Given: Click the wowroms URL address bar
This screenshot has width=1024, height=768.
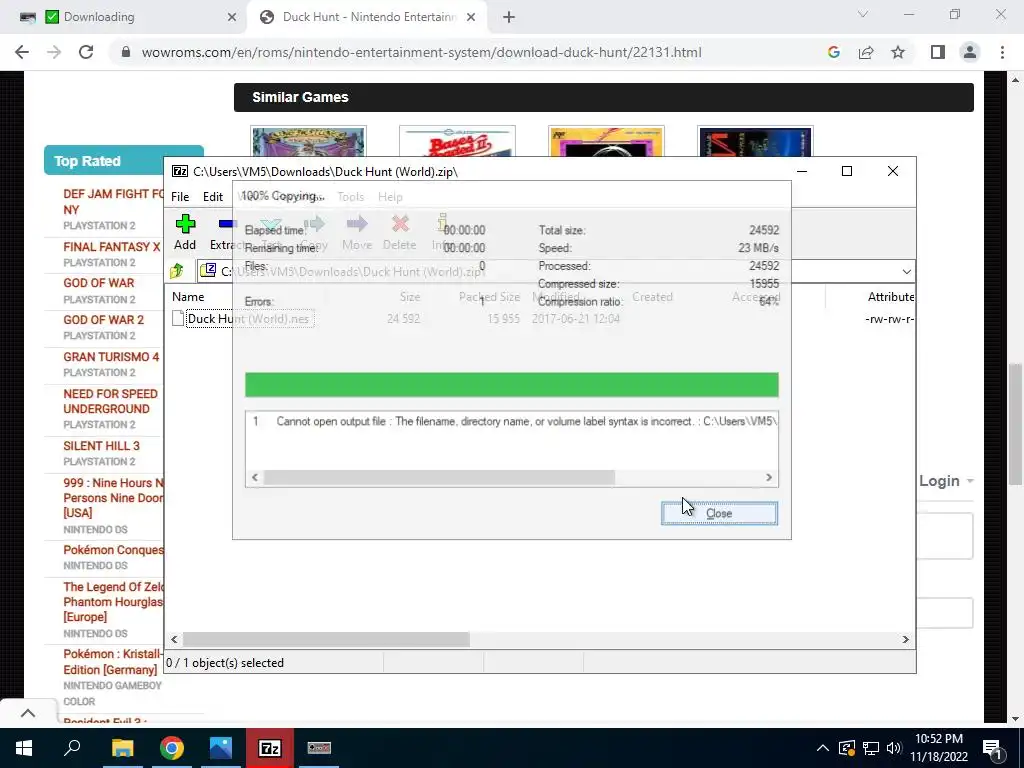Looking at the screenshot, I should (x=421, y=52).
